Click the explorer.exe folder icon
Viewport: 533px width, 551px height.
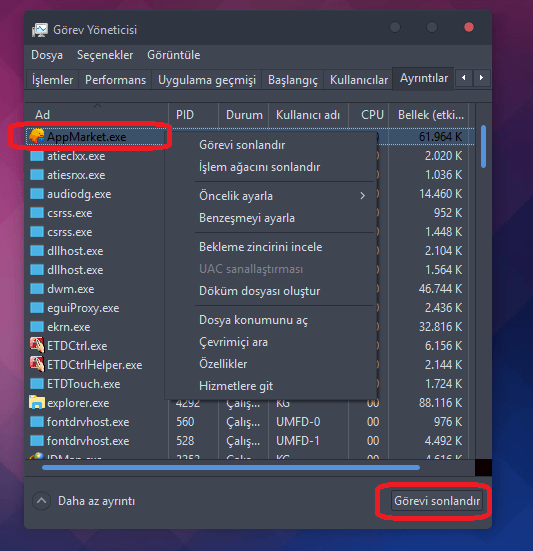pyautogui.click(x=37, y=402)
